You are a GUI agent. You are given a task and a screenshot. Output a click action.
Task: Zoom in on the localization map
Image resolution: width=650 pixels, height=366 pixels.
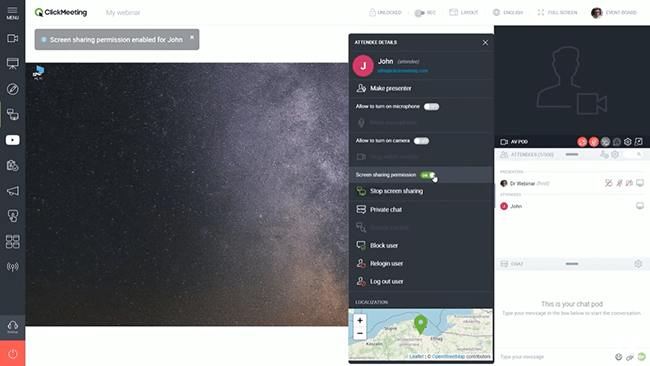click(360, 320)
